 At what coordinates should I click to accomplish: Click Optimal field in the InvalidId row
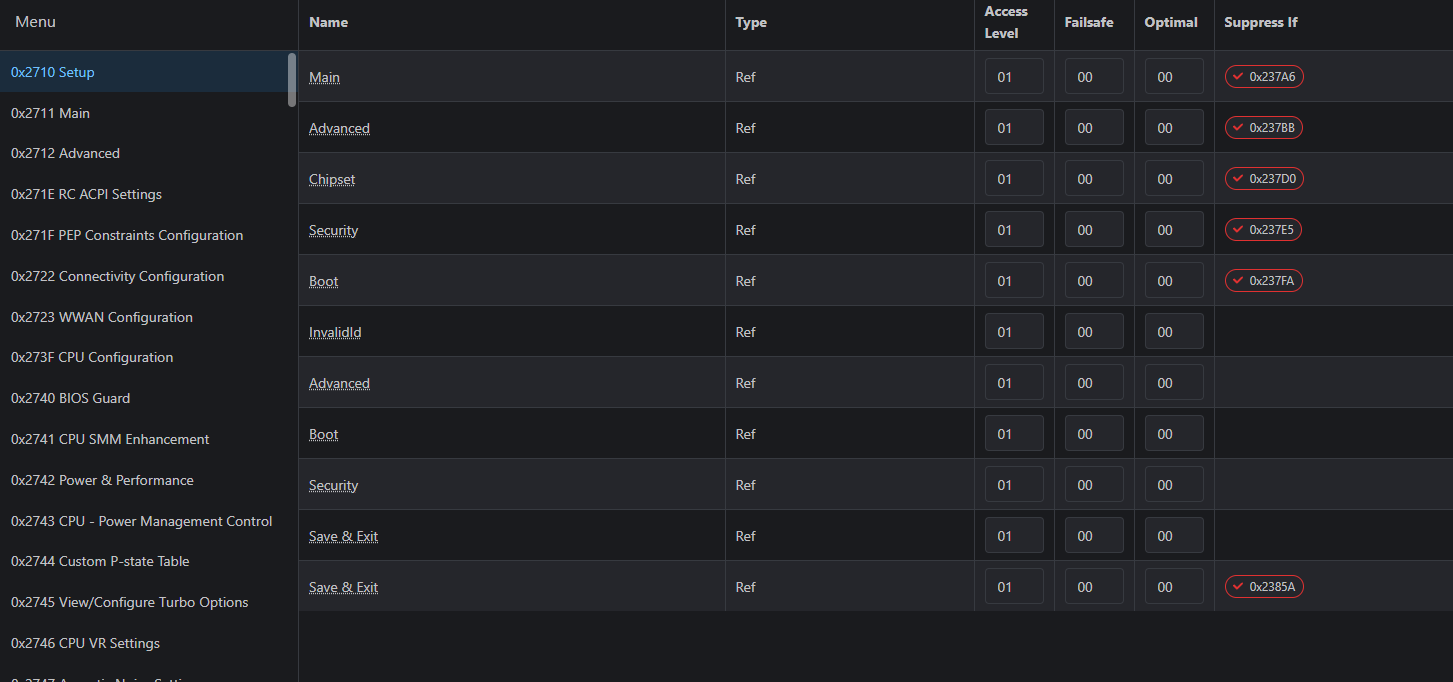point(1174,332)
